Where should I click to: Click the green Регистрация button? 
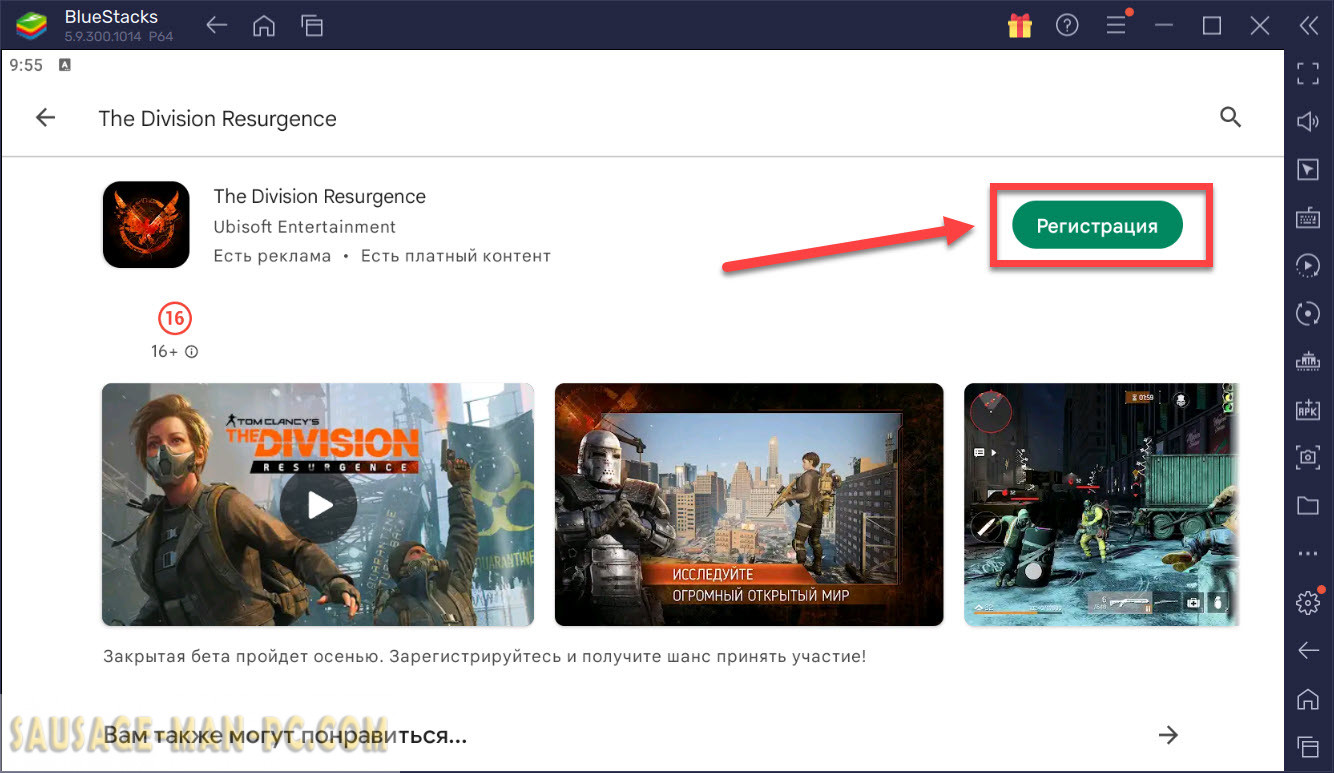1097,226
